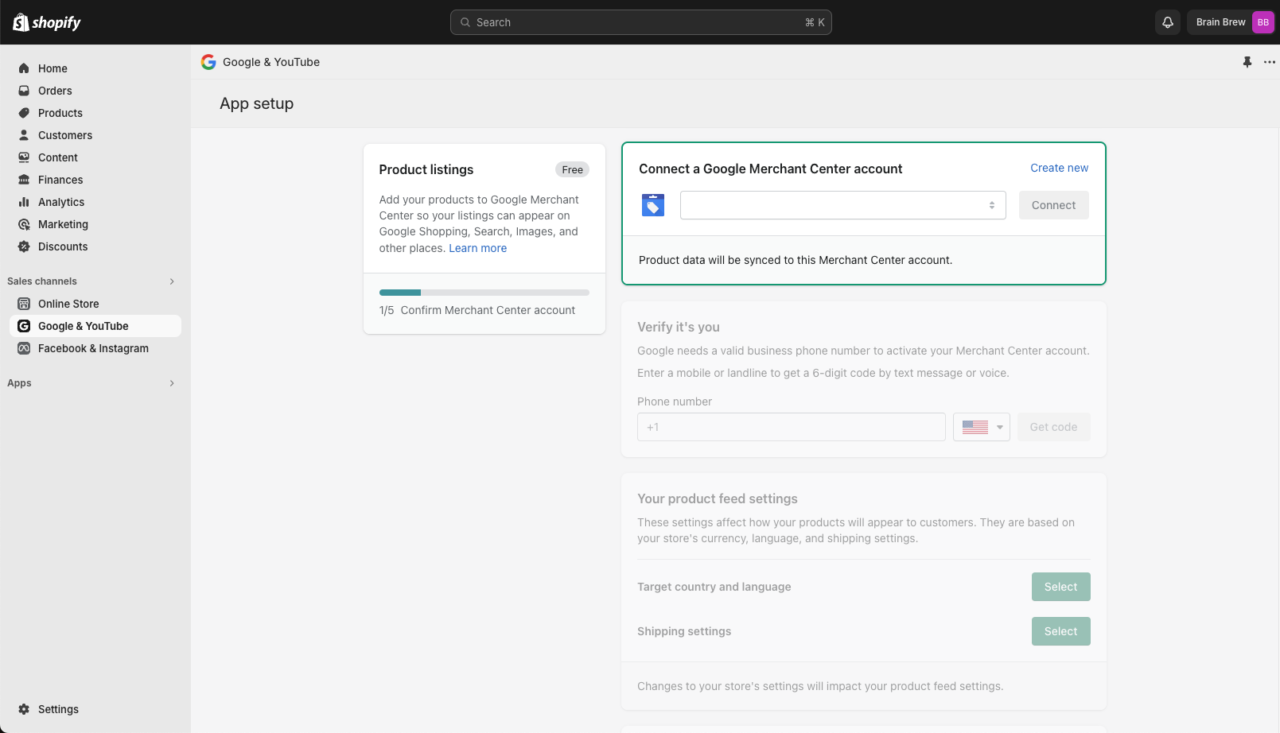
Task: Switch to Online Store in the sidebar
Action: tap(24, 303)
